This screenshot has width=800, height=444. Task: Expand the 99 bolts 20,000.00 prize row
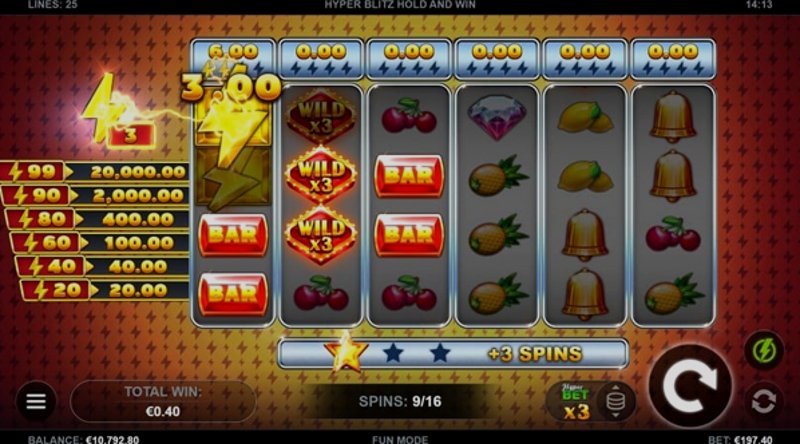pos(95,172)
